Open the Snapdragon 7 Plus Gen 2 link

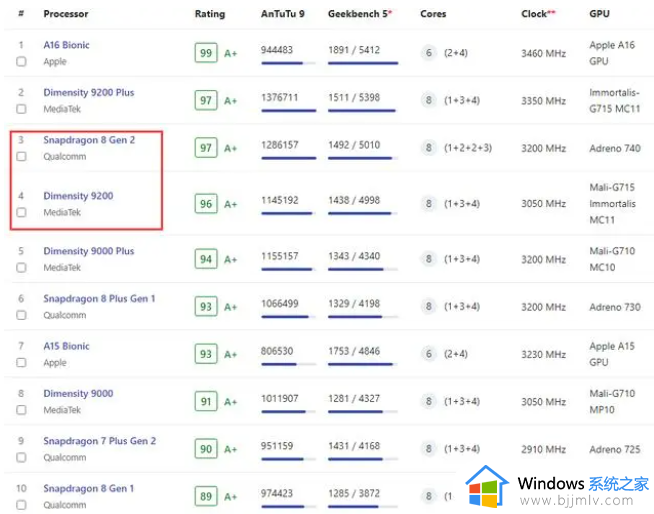coord(100,441)
